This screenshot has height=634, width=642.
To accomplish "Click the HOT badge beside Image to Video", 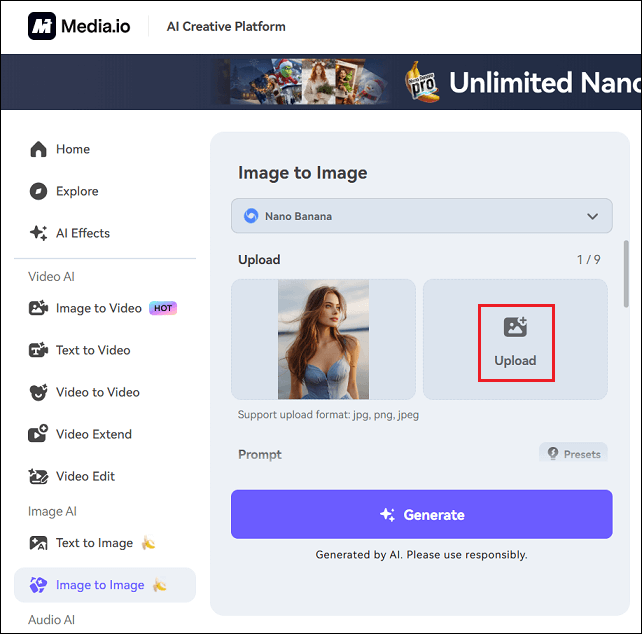I will (x=163, y=308).
